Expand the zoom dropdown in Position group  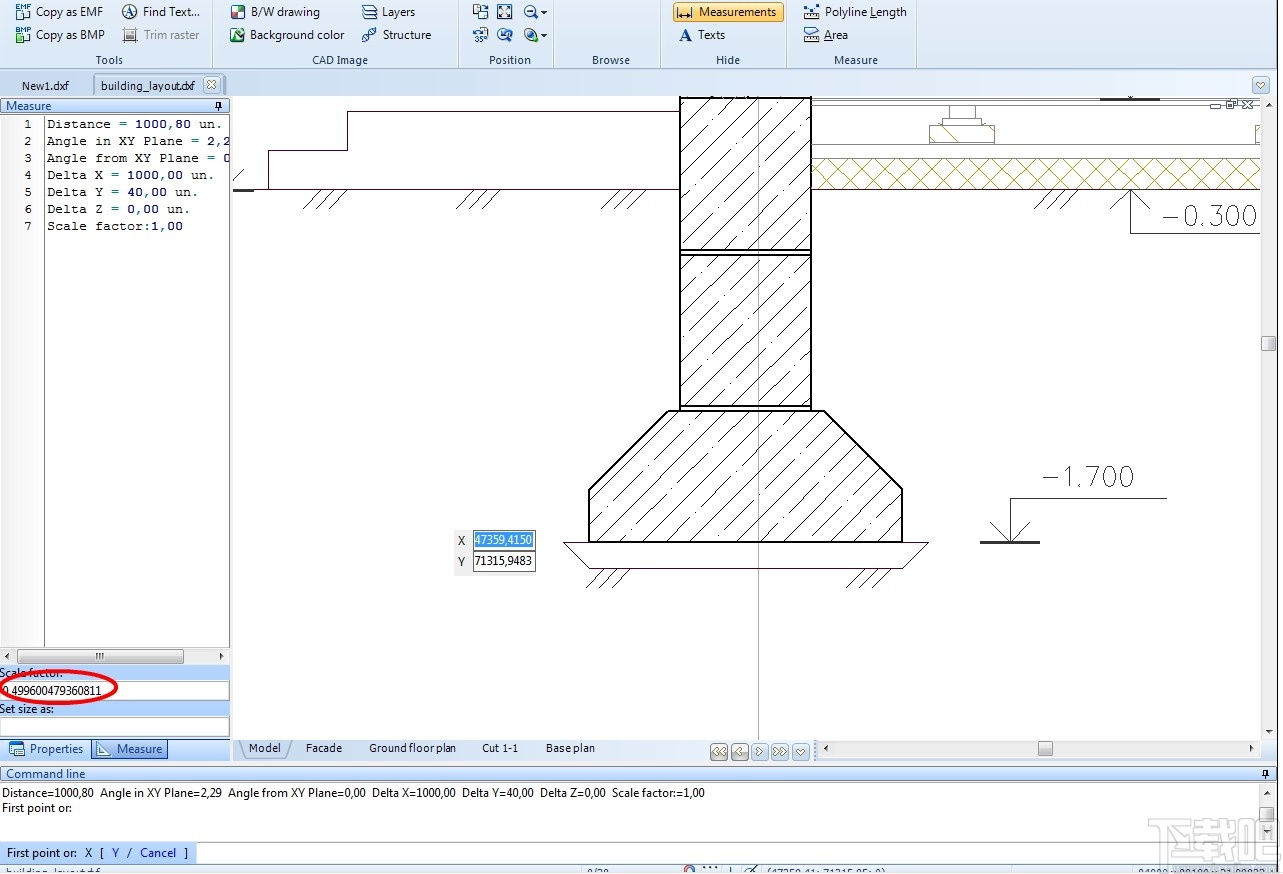[543, 13]
